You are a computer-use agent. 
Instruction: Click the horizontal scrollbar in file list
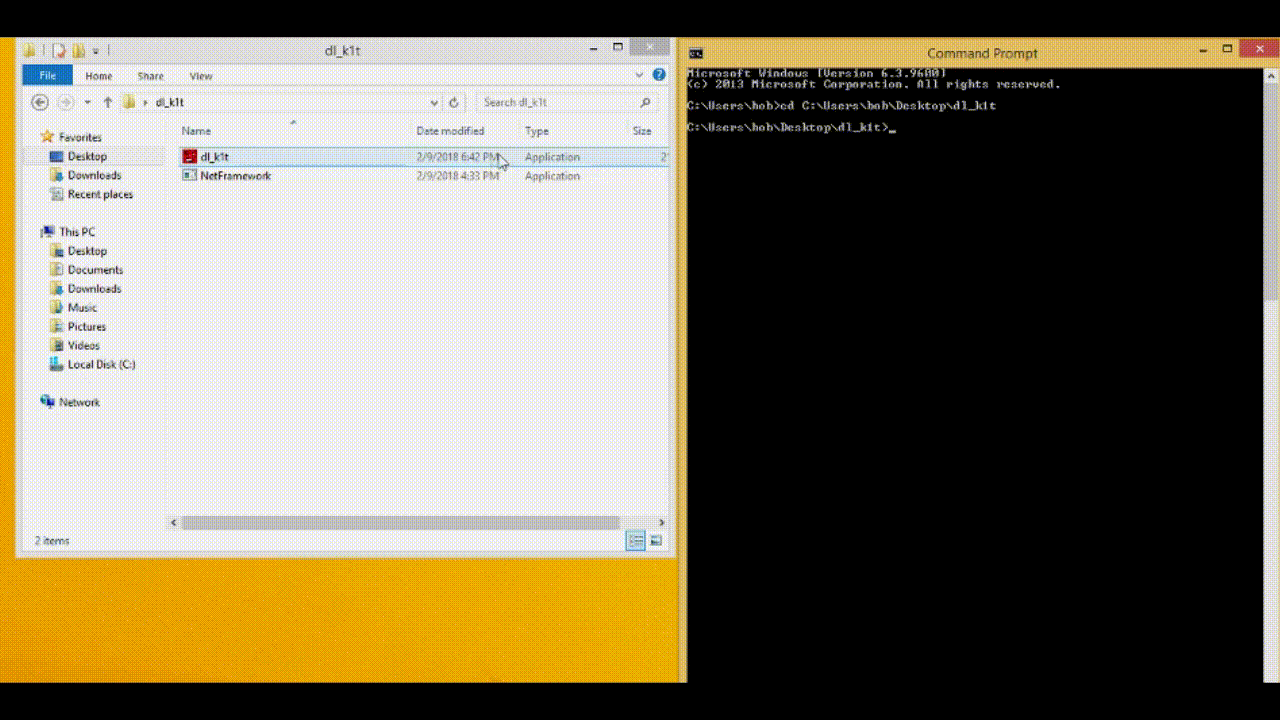coord(400,522)
